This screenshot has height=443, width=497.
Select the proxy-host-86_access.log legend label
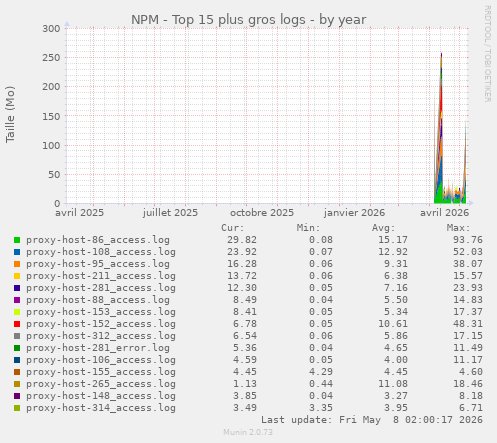[98, 240]
